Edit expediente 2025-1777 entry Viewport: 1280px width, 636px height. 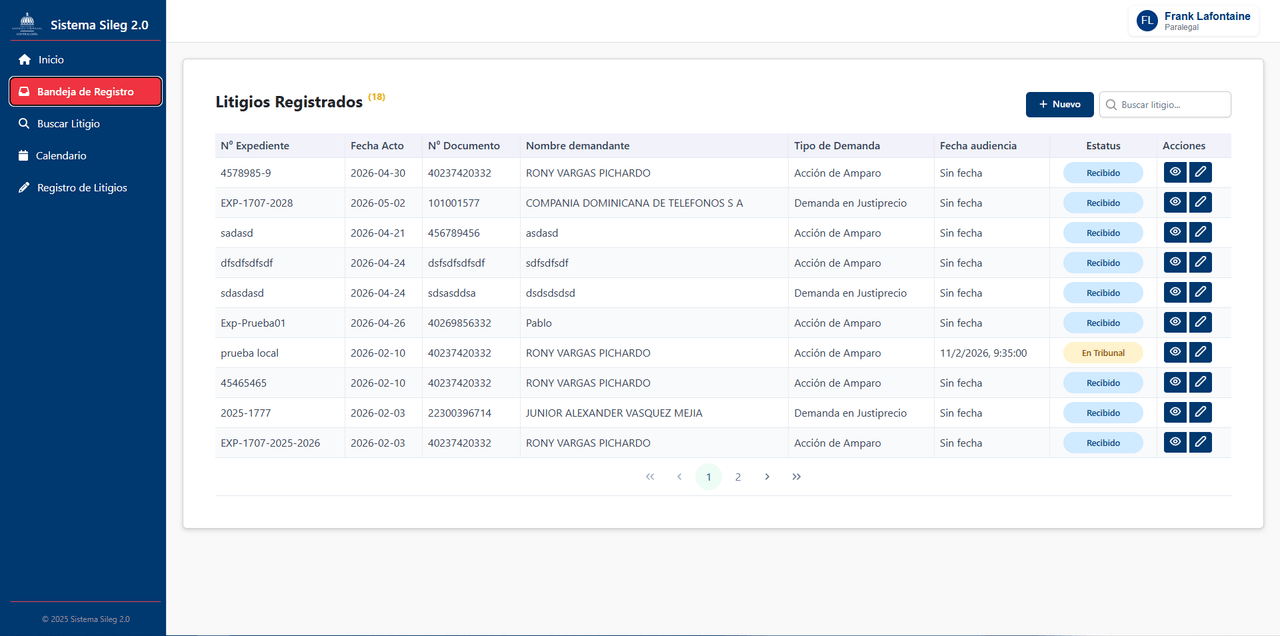point(1201,412)
